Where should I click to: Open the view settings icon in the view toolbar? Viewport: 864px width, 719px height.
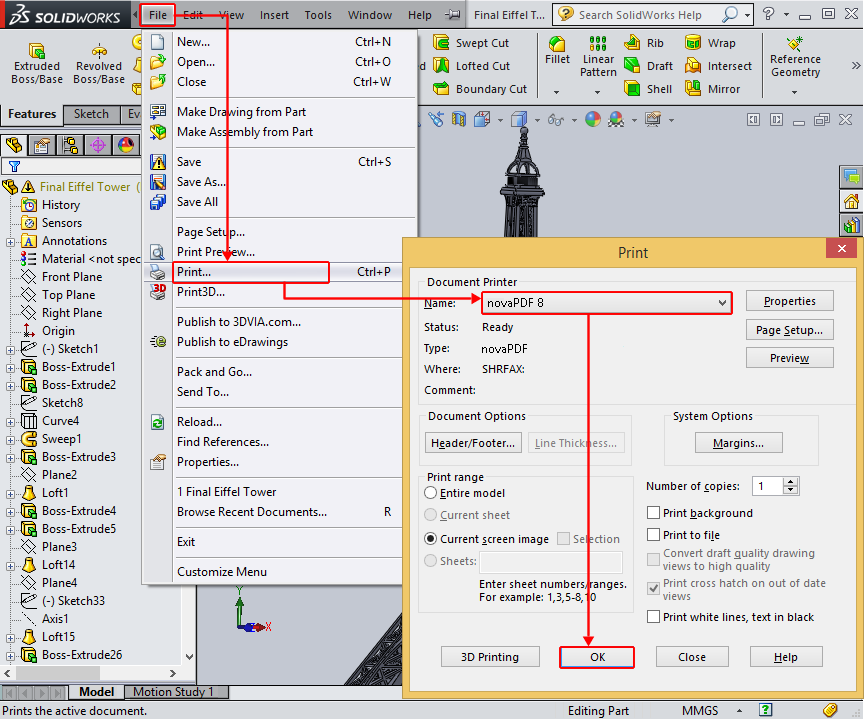(x=653, y=119)
